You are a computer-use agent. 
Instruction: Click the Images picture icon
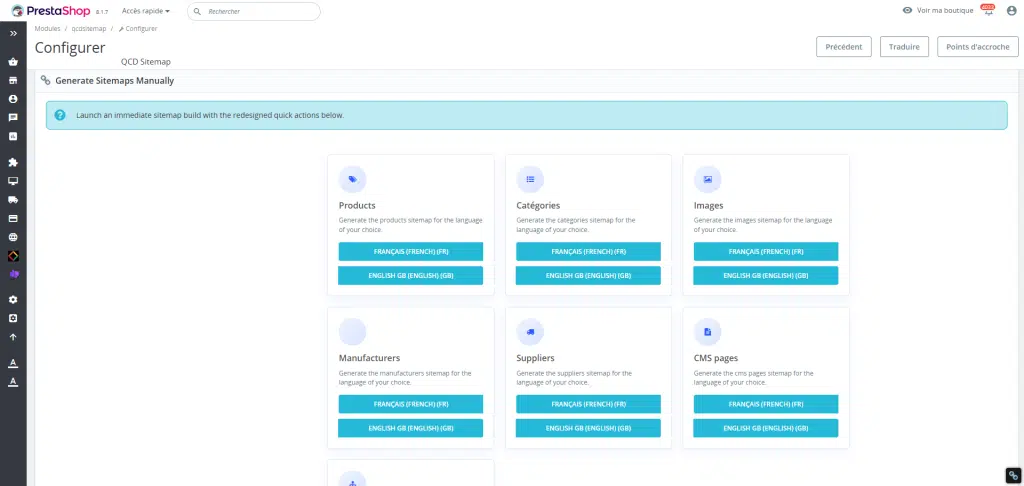708,179
